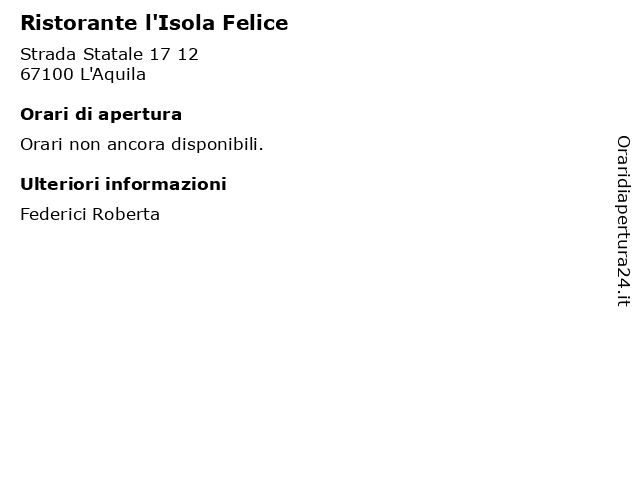
Task: Click the word disponibili in the hours text
Action: pyautogui.click(x=217, y=144)
